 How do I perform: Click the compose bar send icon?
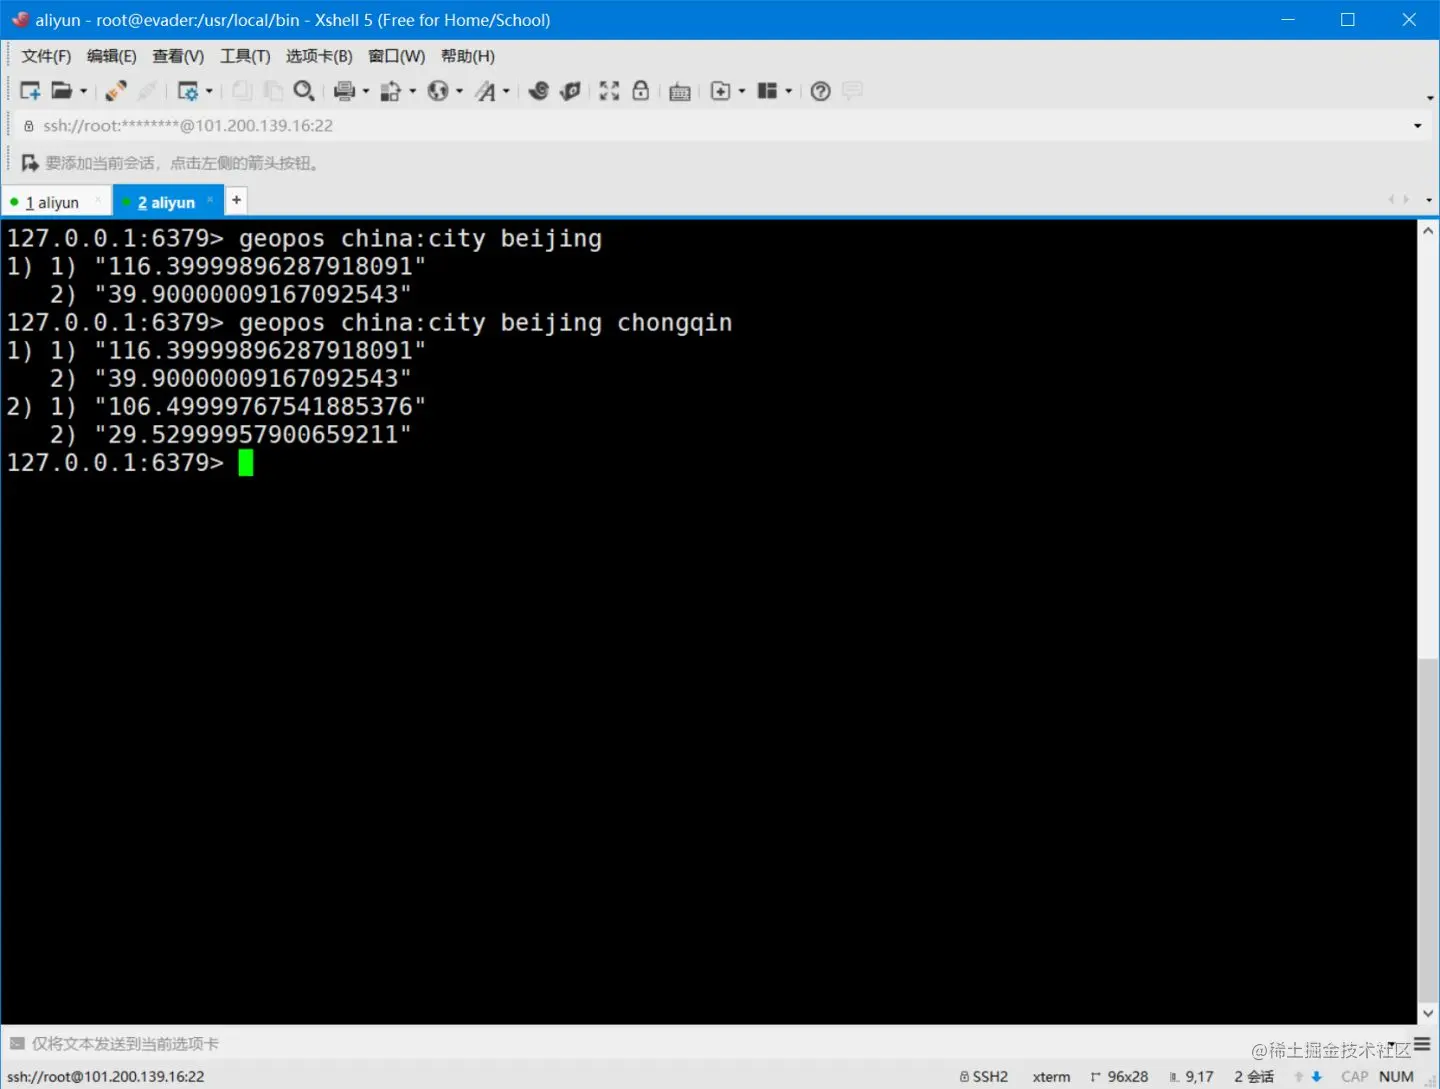point(16,1044)
